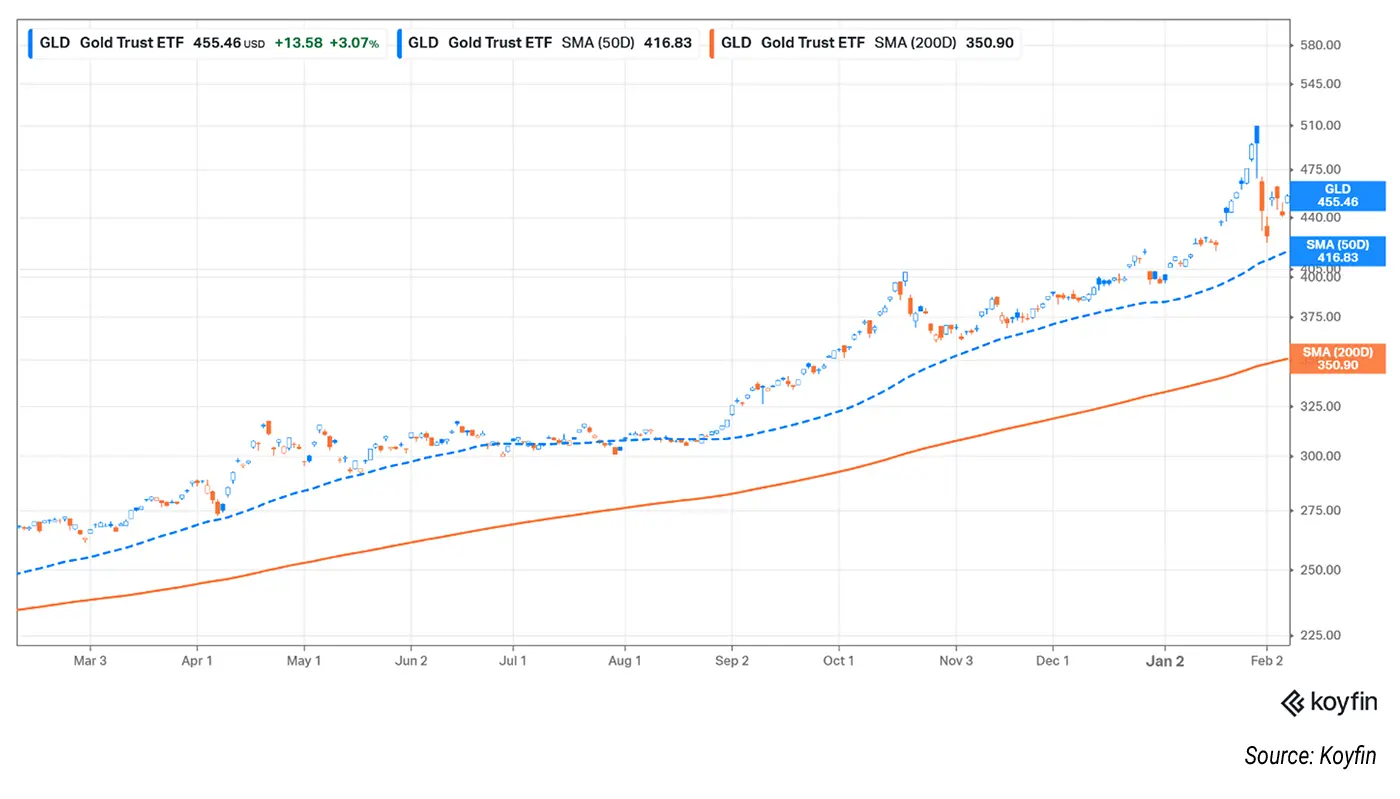Click the +3.07% change value in legend
Screen dimensions: 1400x799
click(x=355, y=44)
